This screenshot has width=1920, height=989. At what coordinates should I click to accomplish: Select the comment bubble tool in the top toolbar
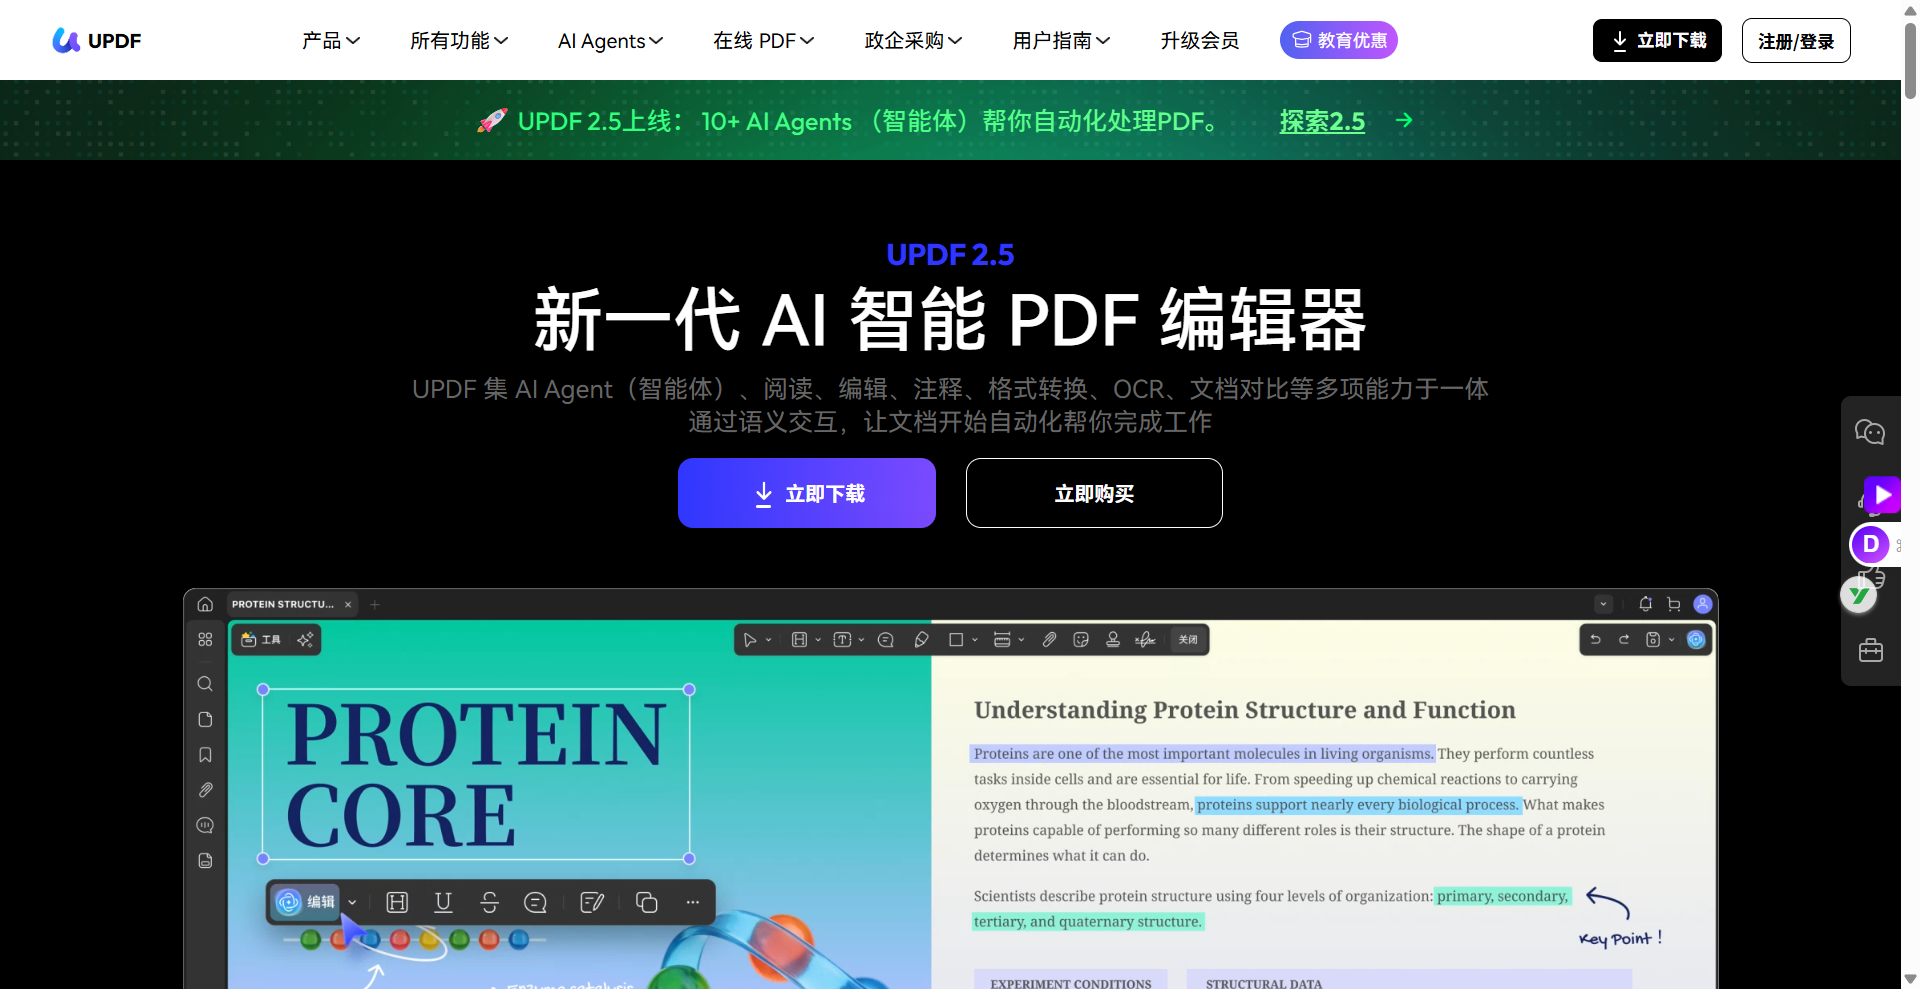885,639
